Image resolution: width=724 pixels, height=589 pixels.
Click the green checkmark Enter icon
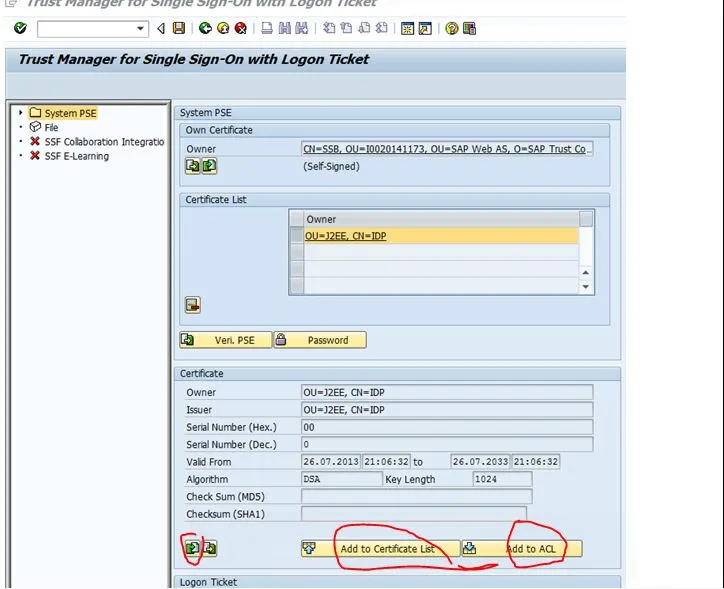coord(20,29)
